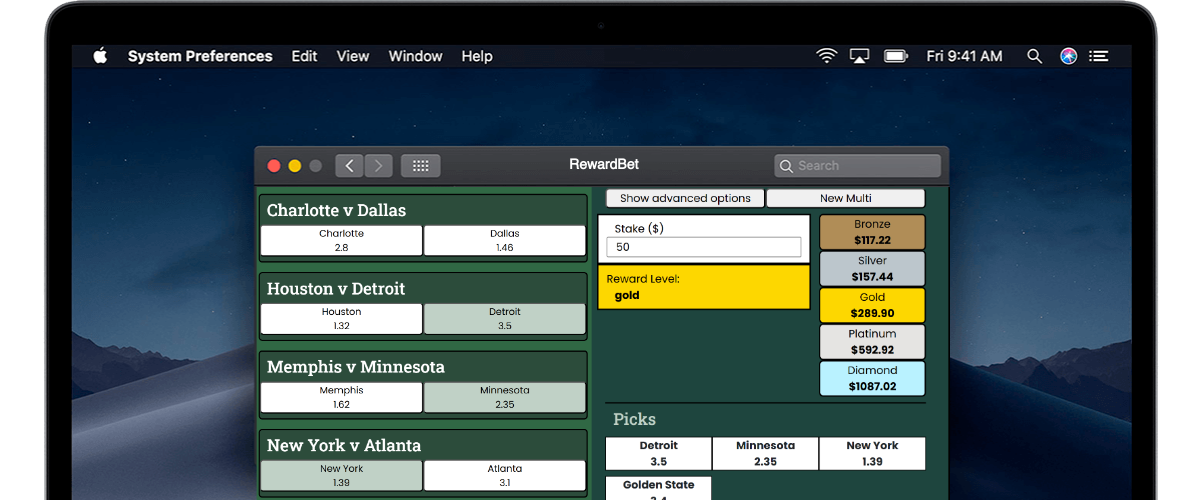This screenshot has height=500, width=1200.
Task: Open the View menu
Action: [353, 56]
